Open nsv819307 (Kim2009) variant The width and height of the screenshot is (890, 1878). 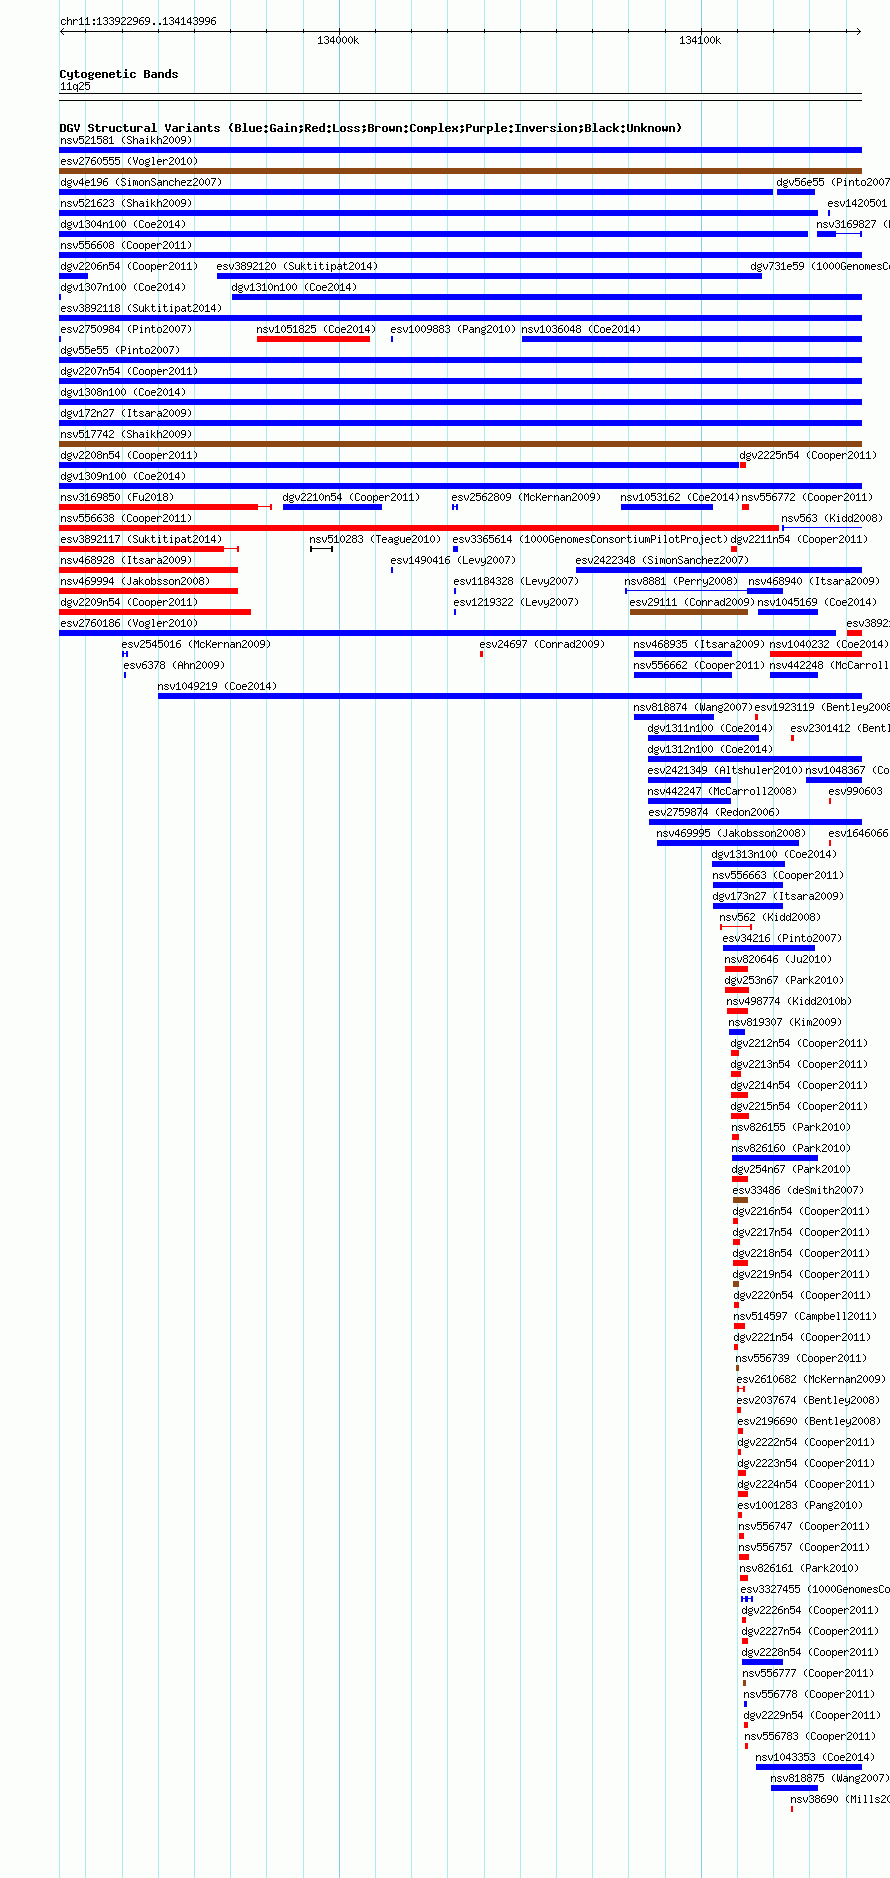[785, 1023]
